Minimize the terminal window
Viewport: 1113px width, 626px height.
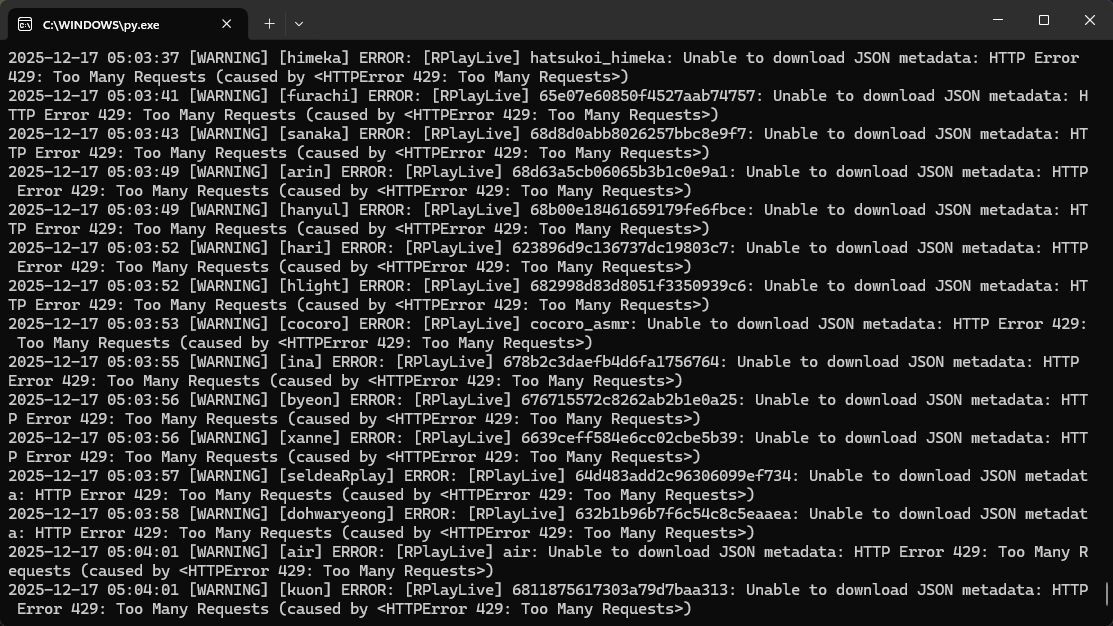pyautogui.click(x=998, y=20)
